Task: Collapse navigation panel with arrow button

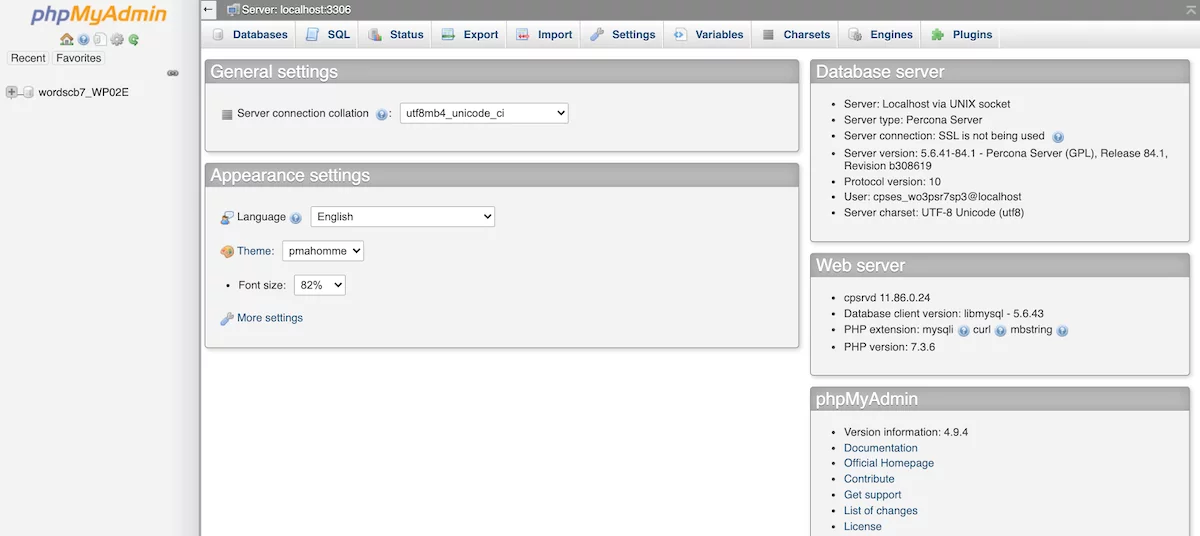Action: [x=208, y=9]
